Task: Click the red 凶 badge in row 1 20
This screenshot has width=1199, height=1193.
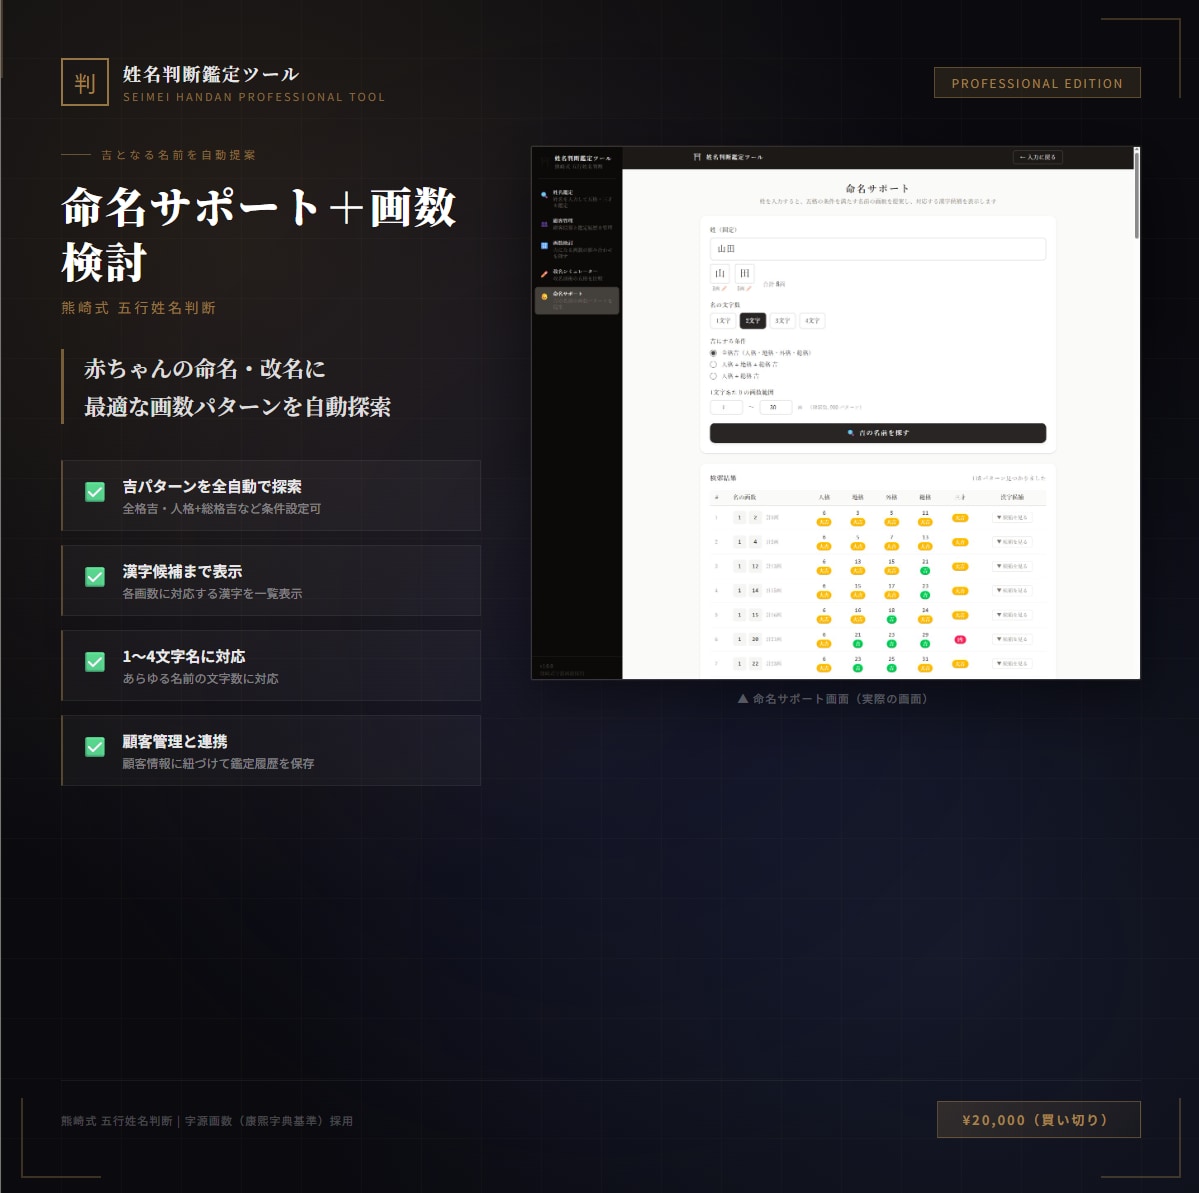Action: pos(960,639)
